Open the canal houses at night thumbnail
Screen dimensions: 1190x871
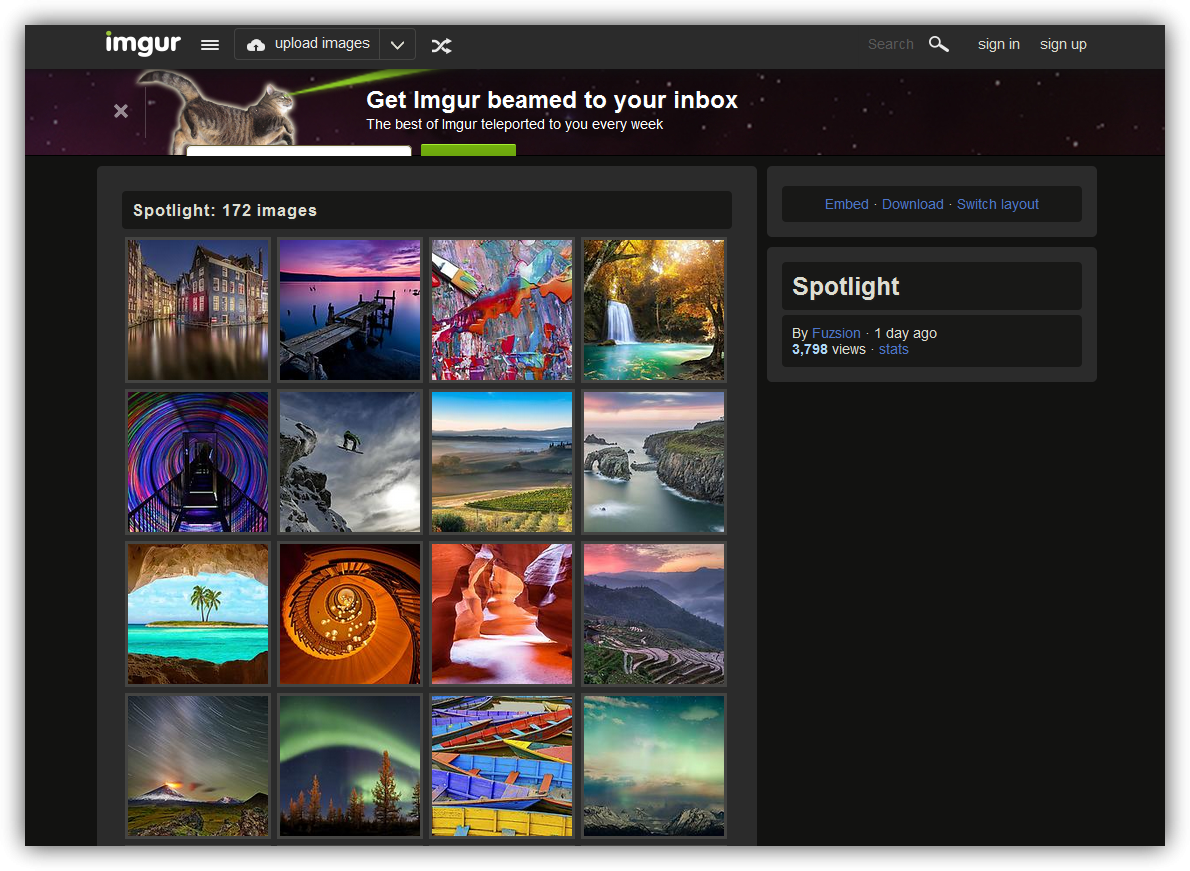[x=198, y=310]
